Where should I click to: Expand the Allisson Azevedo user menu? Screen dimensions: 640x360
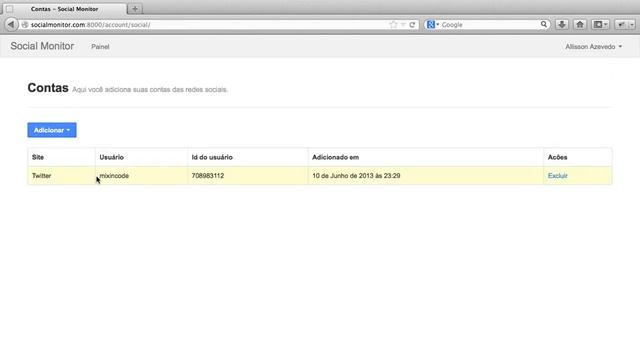pos(593,47)
